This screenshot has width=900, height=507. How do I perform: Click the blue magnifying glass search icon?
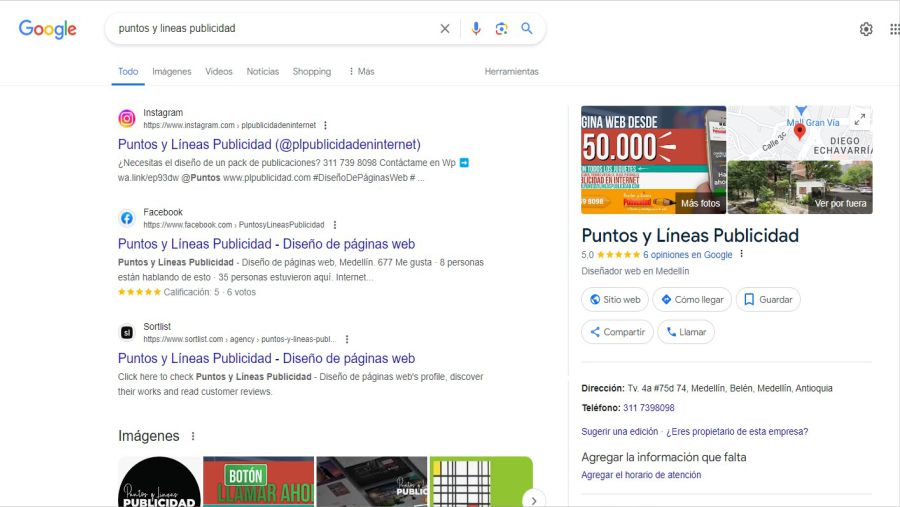click(x=527, y=29)
